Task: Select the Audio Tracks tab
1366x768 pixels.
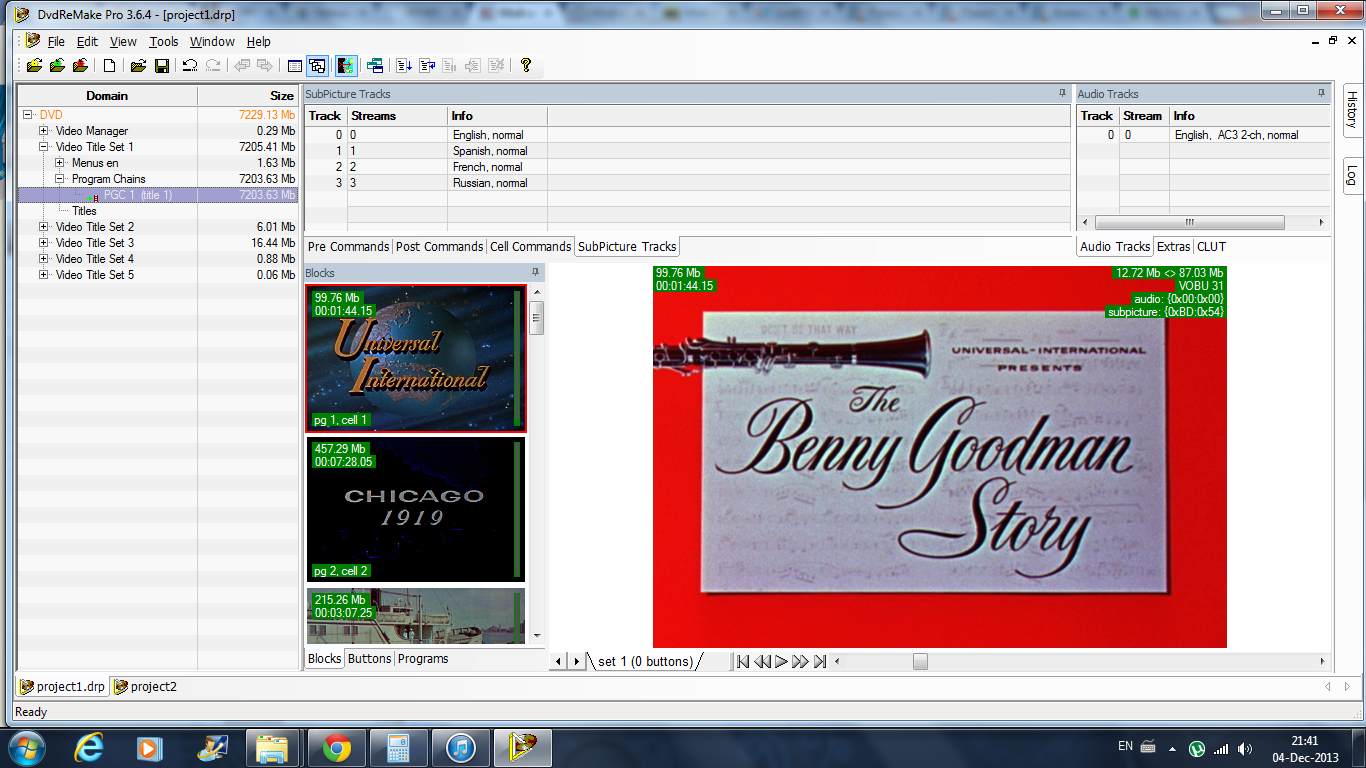Action: tap(1115, 247)
